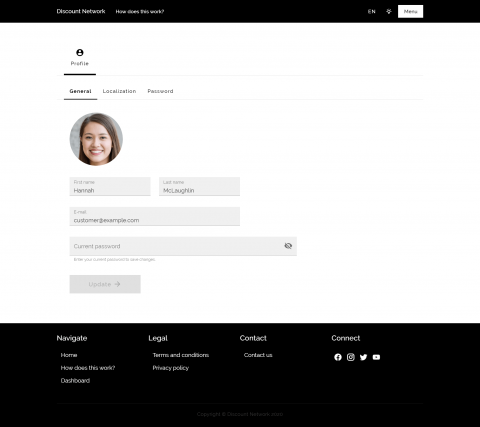
Task: Open the EN language selector
Action: coord(372,11)
